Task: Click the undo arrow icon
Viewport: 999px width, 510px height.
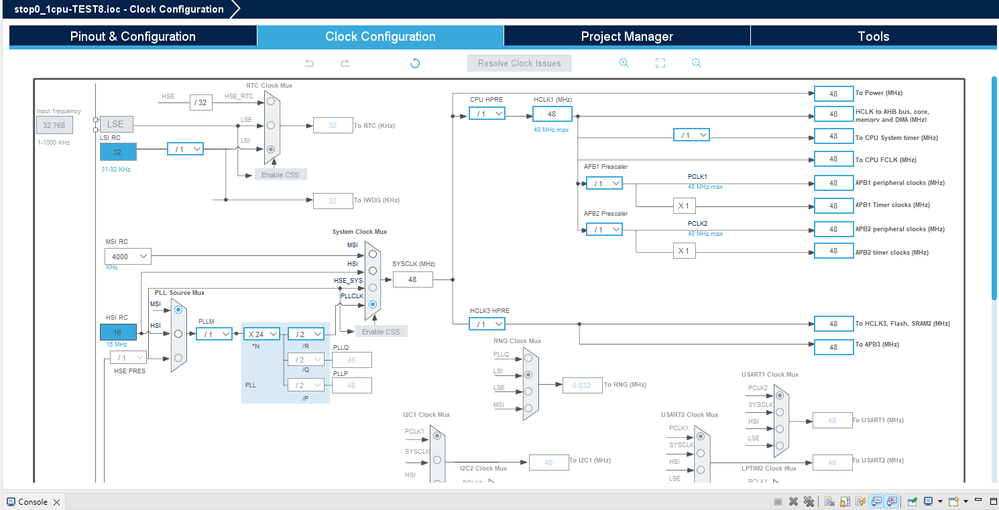Action: pyautogui.click(x=309, y=63)
